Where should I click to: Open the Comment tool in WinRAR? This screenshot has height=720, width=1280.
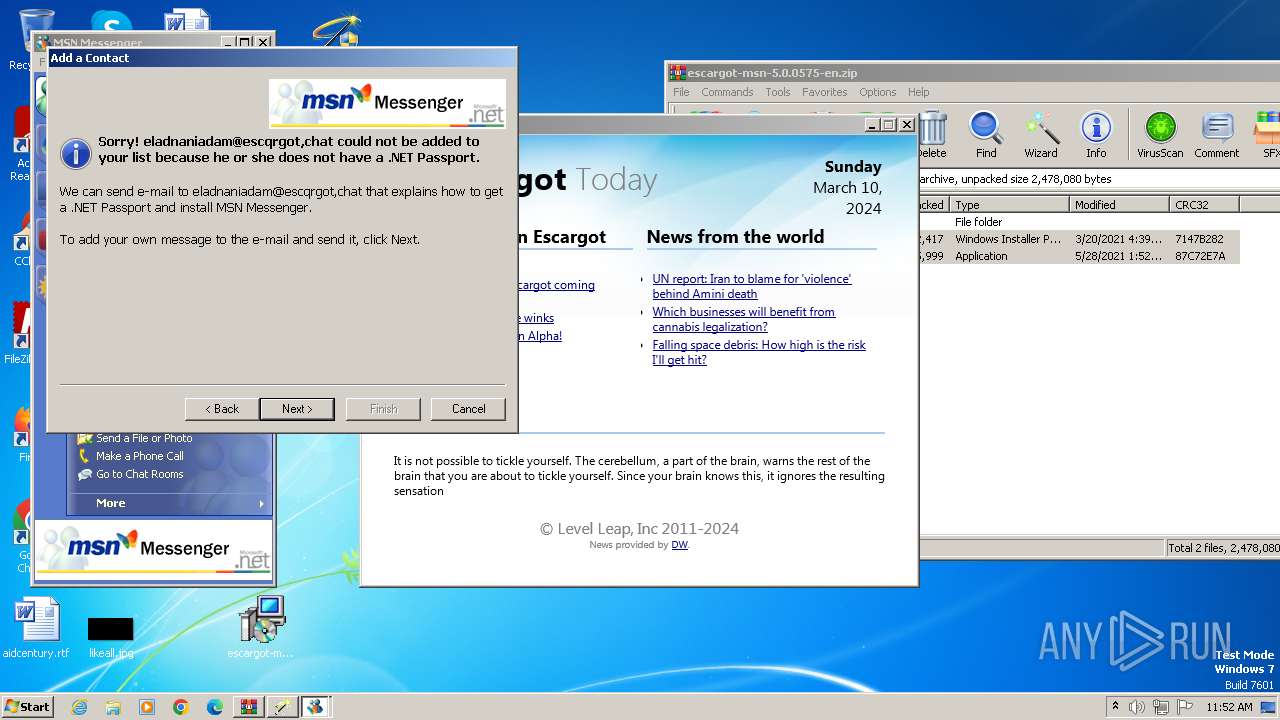click(1216, 135)
